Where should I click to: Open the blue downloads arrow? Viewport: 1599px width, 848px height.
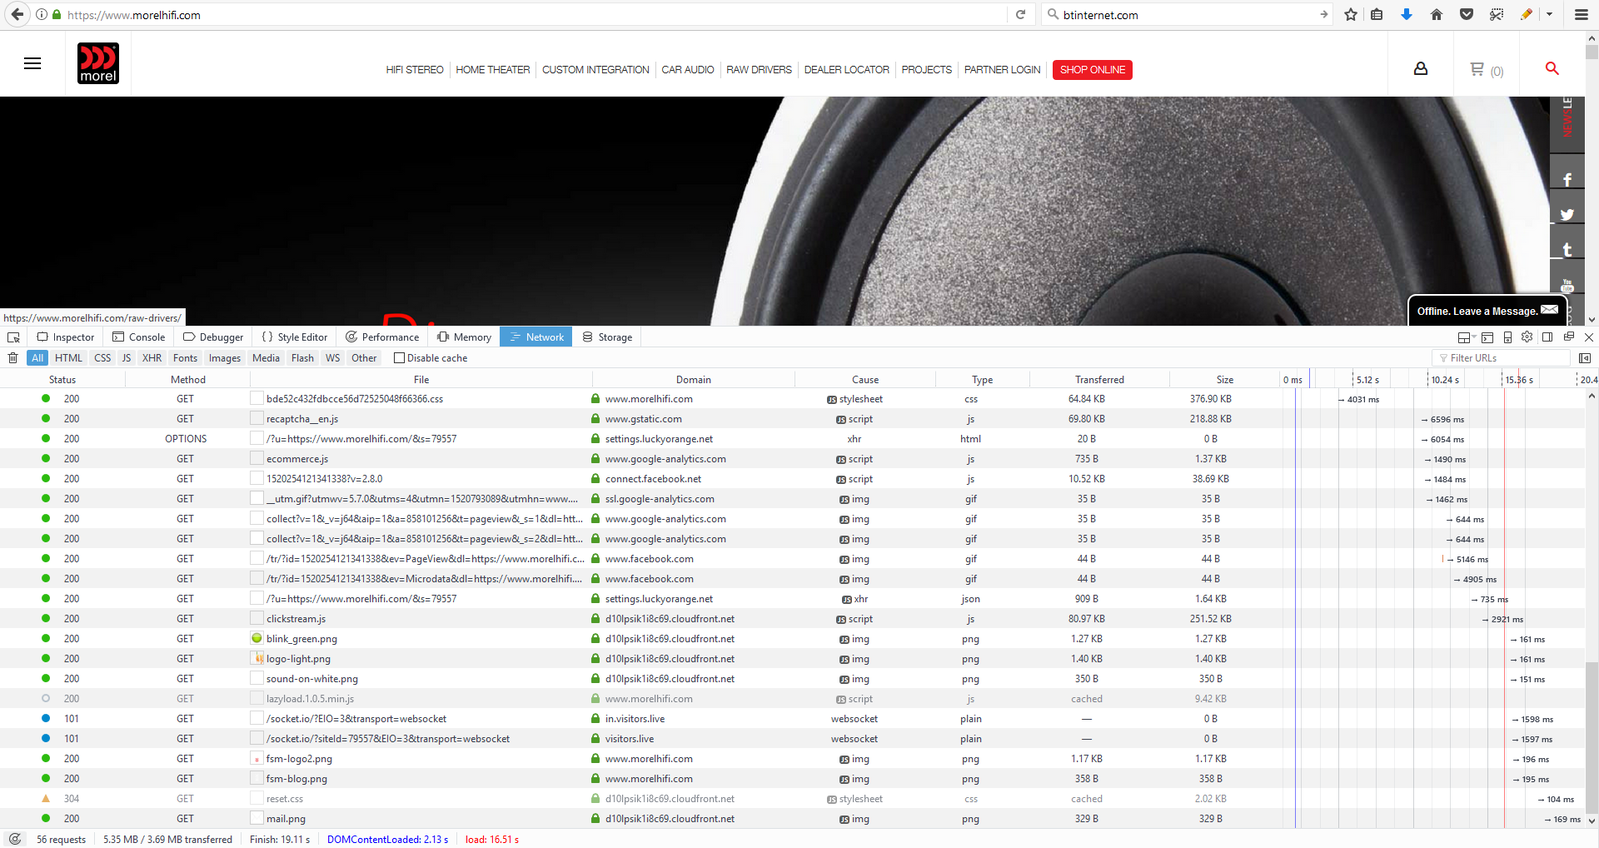1406,15
